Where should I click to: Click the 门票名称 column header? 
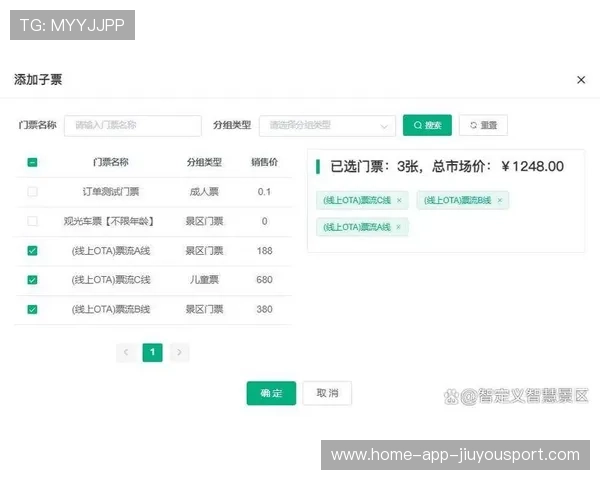111,162
